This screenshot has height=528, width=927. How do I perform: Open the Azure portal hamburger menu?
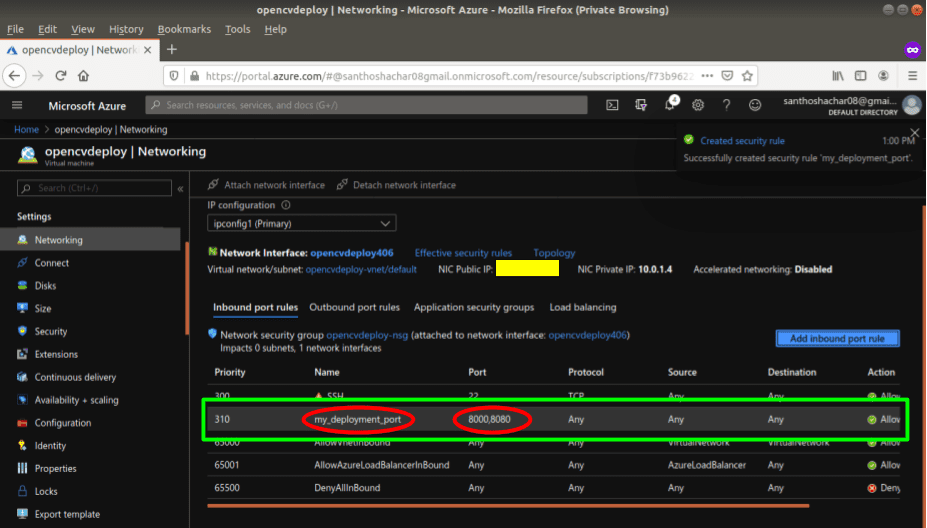click(x=17, y=105)
